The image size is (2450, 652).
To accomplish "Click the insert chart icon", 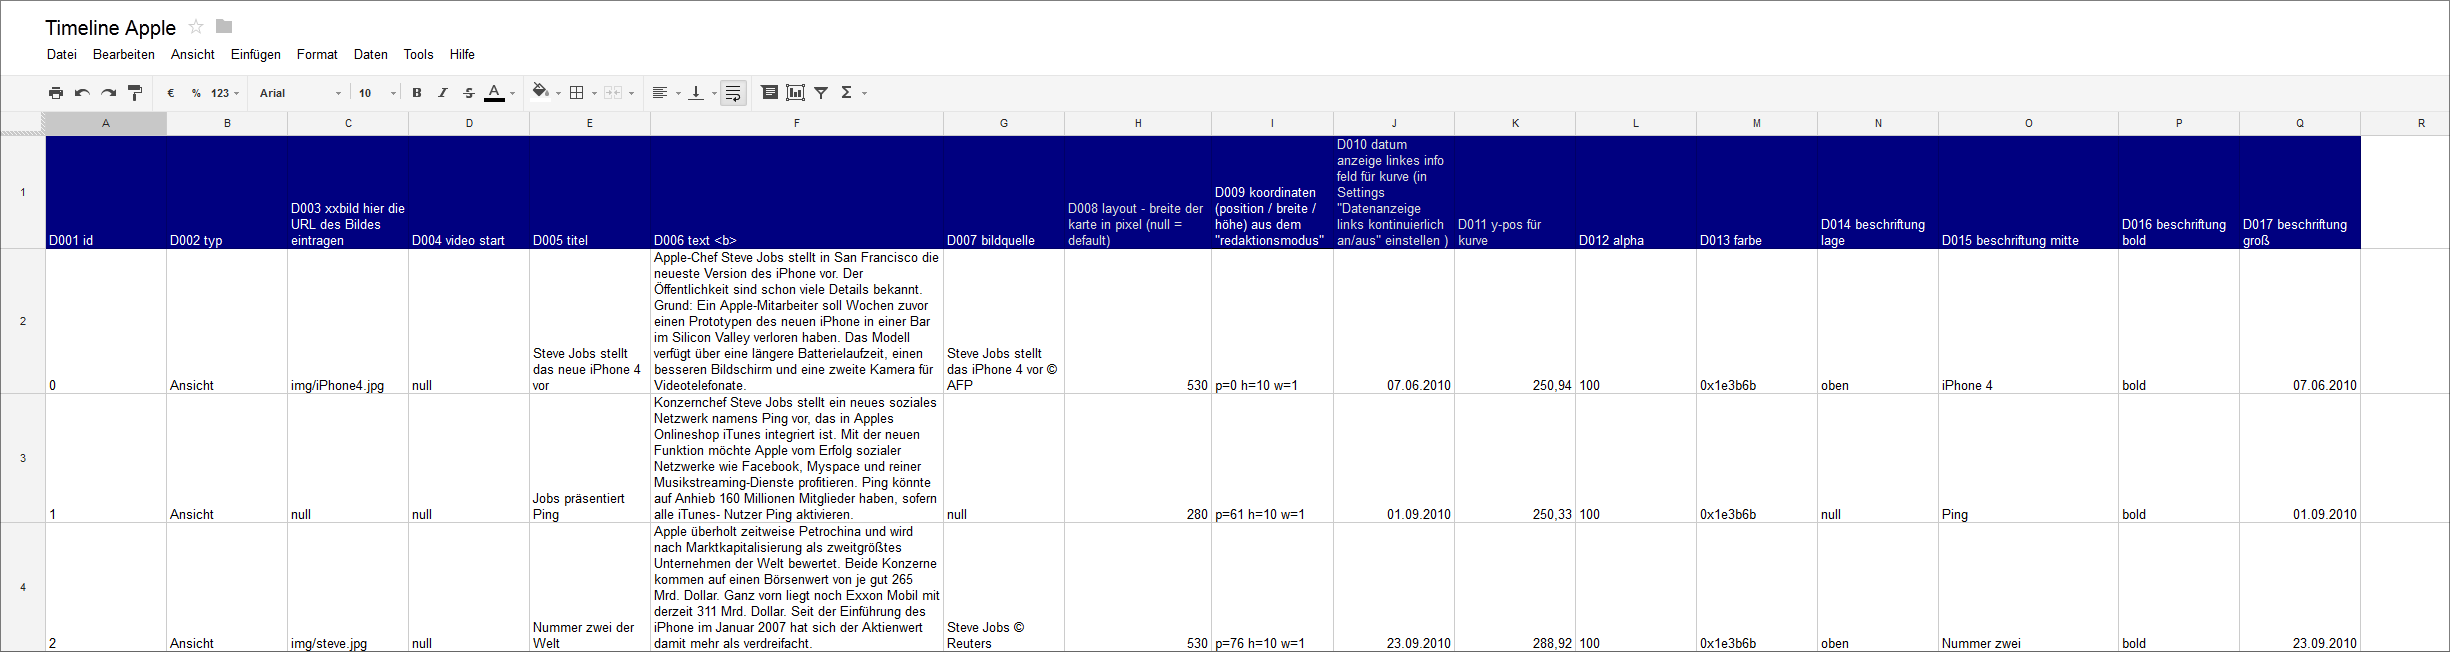I will tap(795, 93).
